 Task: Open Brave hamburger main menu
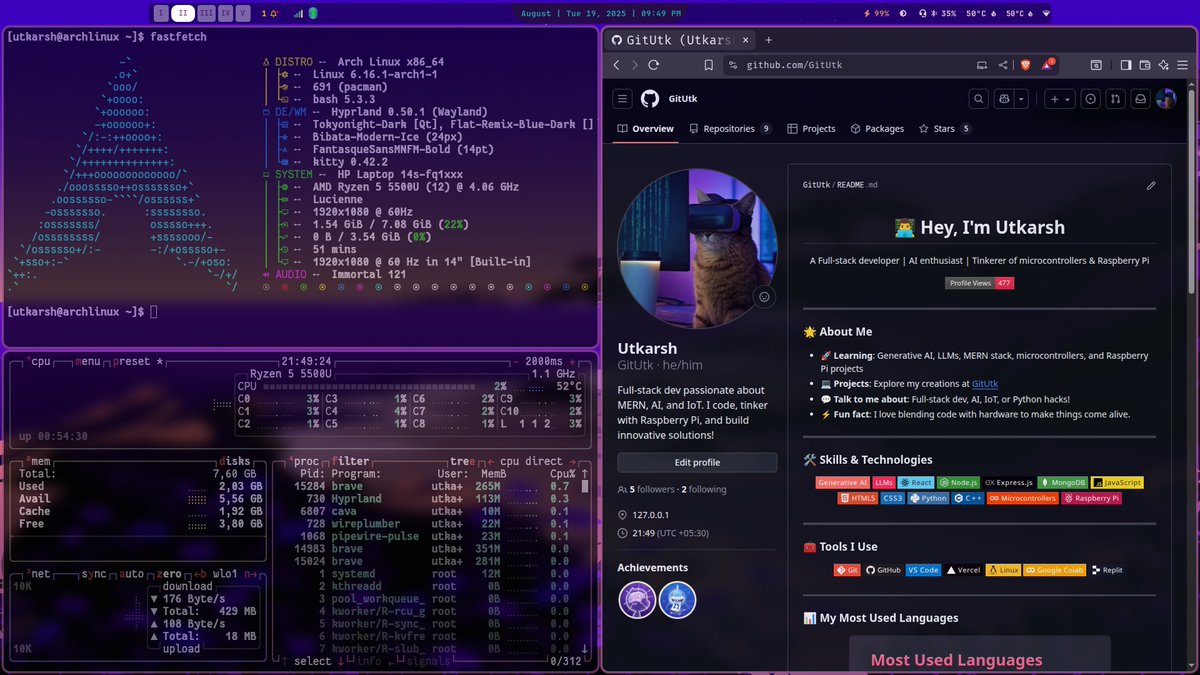[1183, 65]
